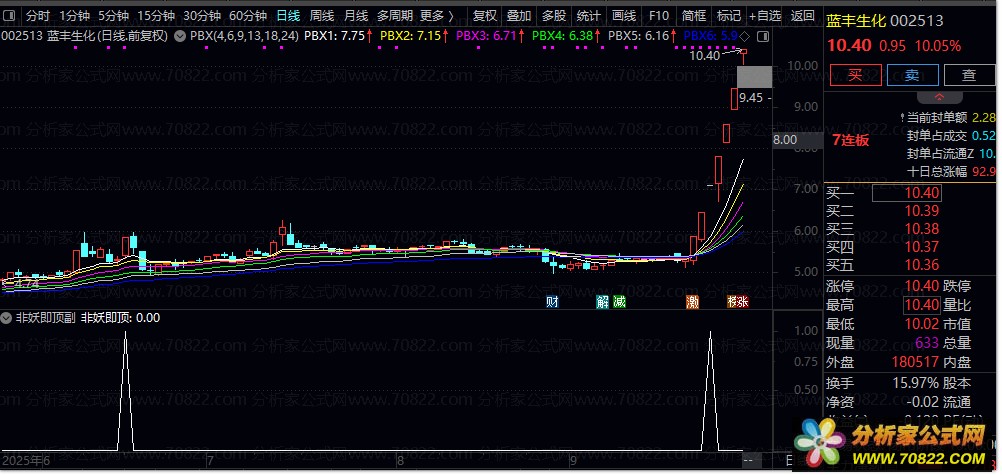Switch to the 月线 monthly tab
The height and width of the screenshot is (475, 1002).
pyautogui.click(x=355, y=16)
